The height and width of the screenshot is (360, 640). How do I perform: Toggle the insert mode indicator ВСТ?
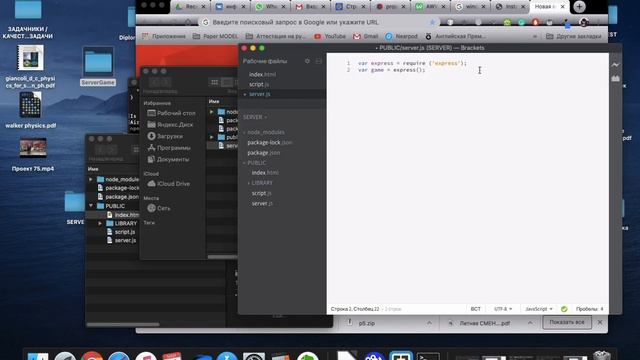pos(476,309)
